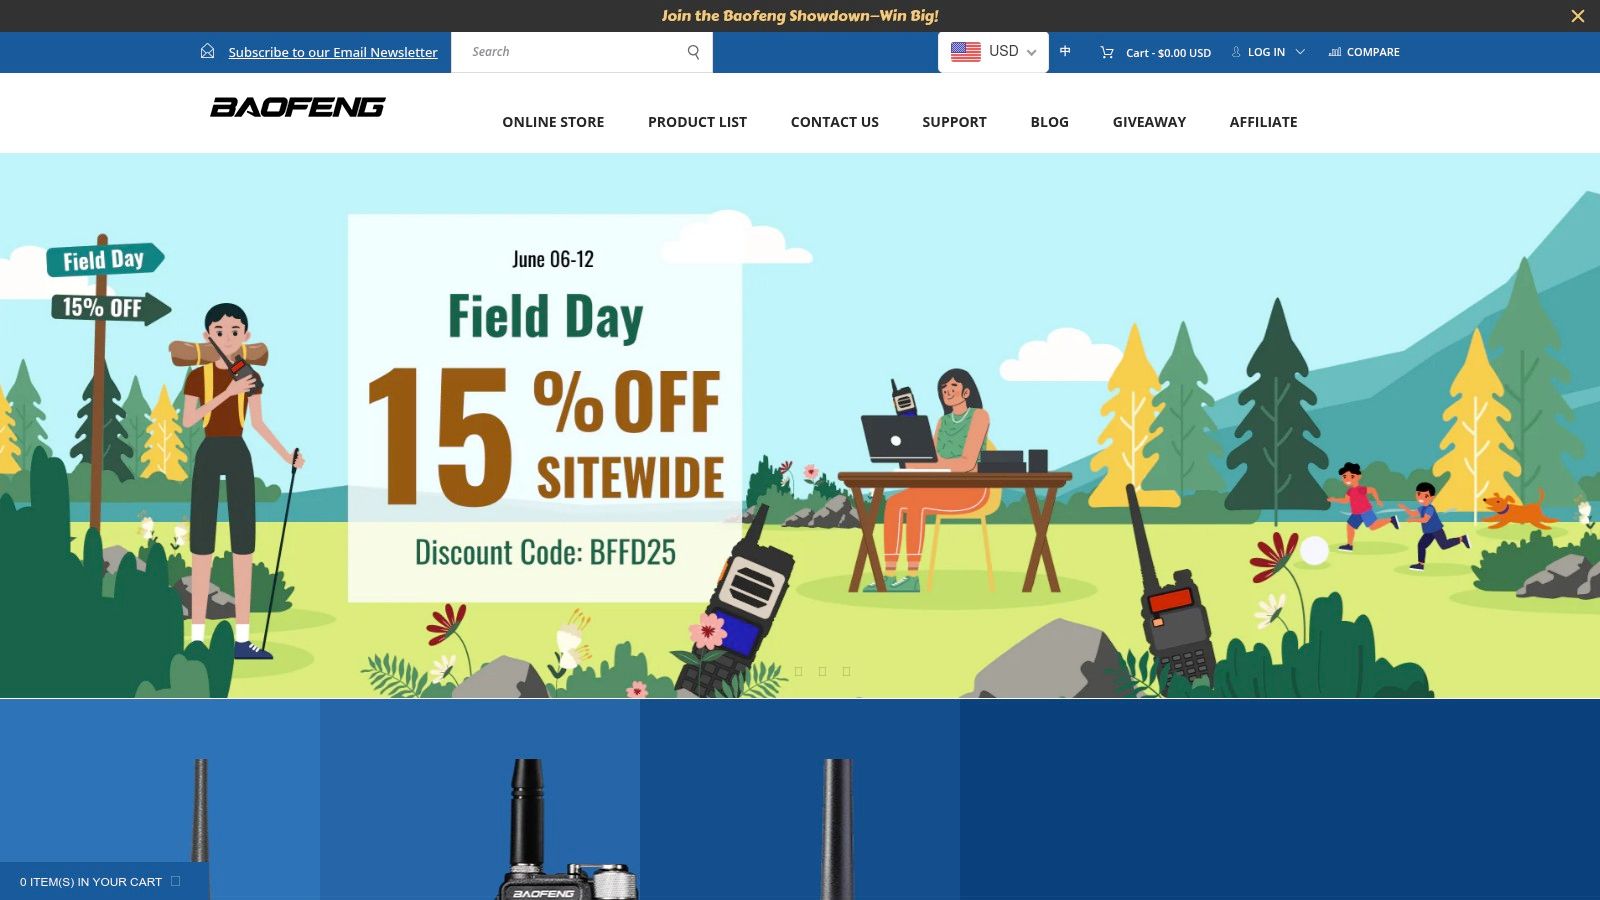Open the ONLINE STORE menu
Image resolution: width=1600 pixels, height=900 pixels.
(x=553, y=122)
